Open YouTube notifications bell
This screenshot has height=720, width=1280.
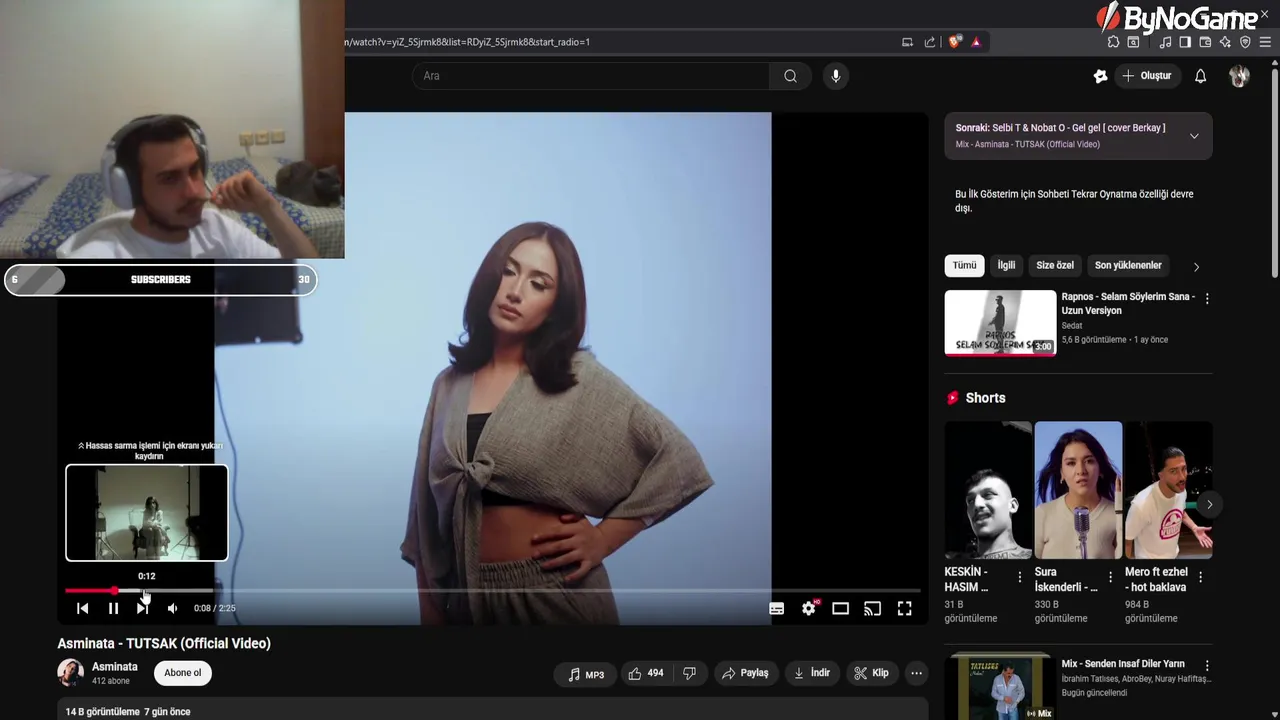pos(1201,76)
